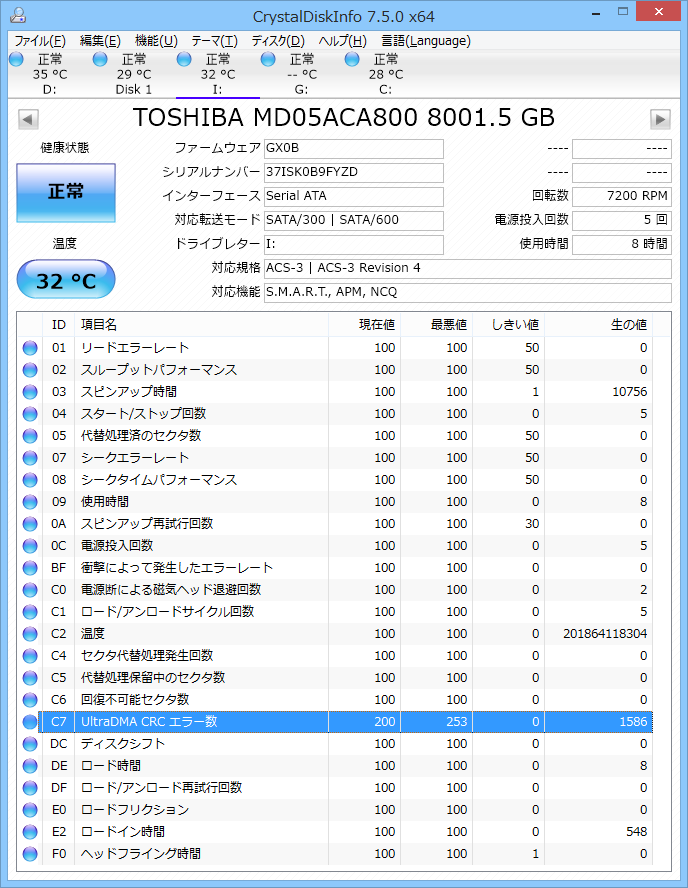Select the スピンアップ再試行回数 row
This screenshot has height=888, width=688.
[336, 524]
